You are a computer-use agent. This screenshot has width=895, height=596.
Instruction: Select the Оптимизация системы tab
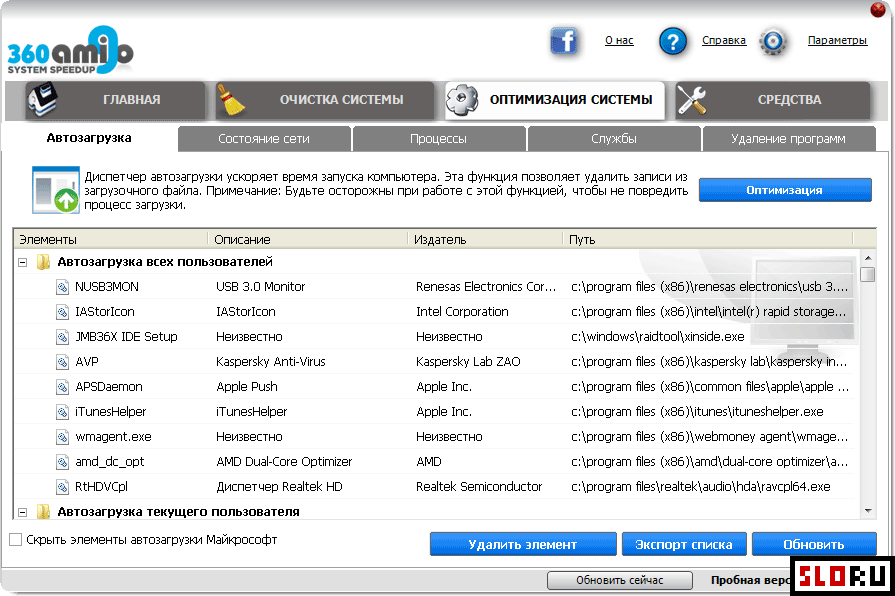coord(555,100)
